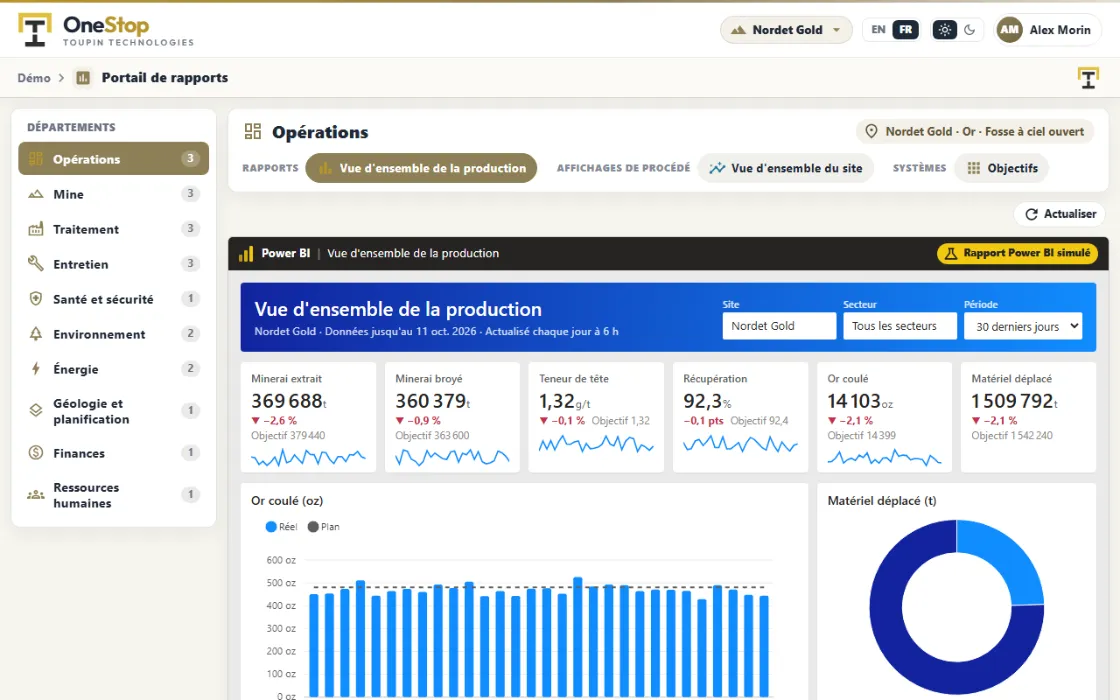Click the Finances dollar icon
This screenshot has height=700, width=1120.
(36, 453)
